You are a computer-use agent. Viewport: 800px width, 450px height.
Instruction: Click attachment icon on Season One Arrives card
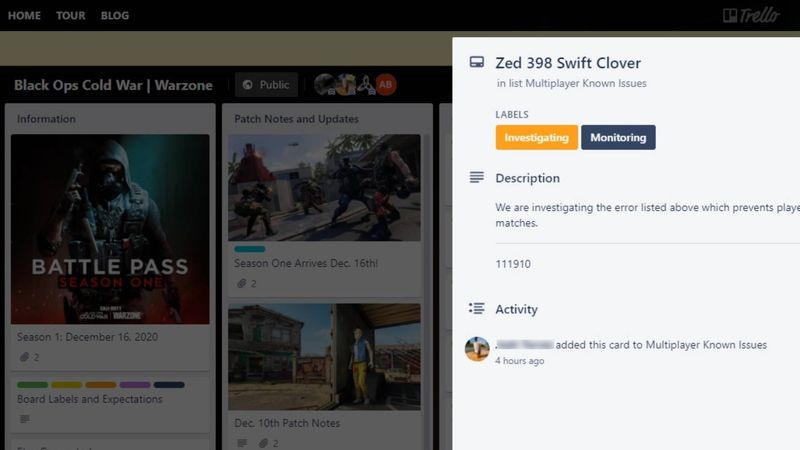click(241, 283)
